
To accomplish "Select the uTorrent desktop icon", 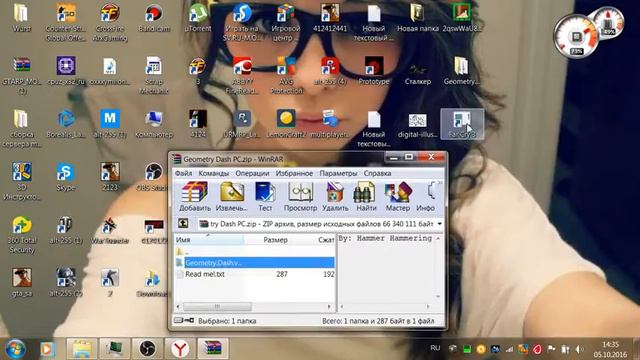I will (x=198, y=18).
